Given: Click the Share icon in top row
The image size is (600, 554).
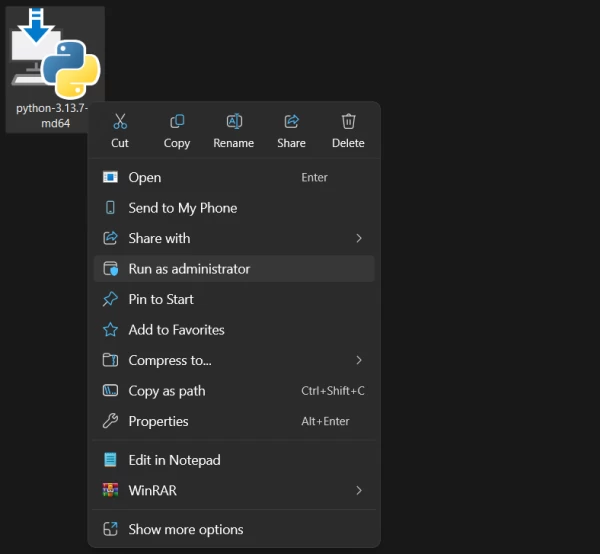Looking at the screenshot, I should pos(292,122).
